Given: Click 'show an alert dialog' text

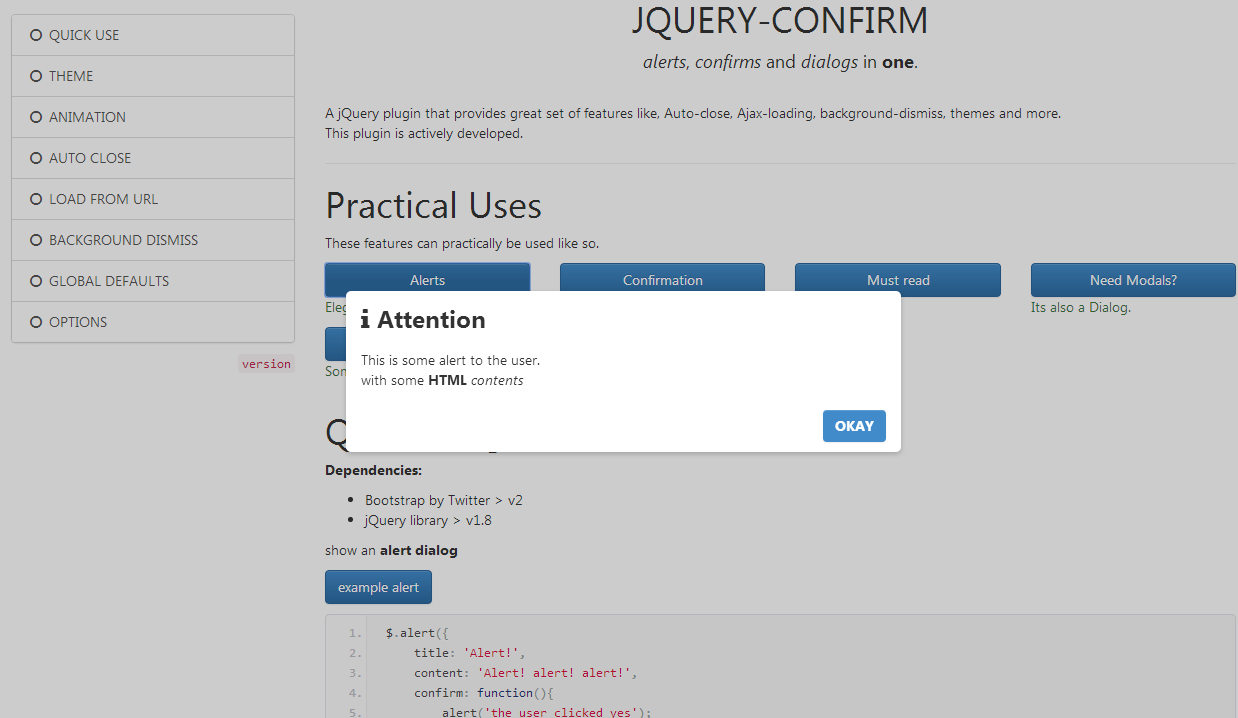Looking at the screenshot, I should pos(391,550).
